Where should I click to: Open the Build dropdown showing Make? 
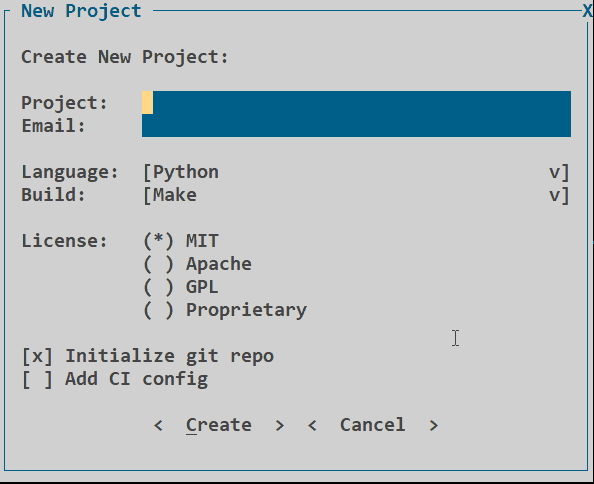coord(356,195)
